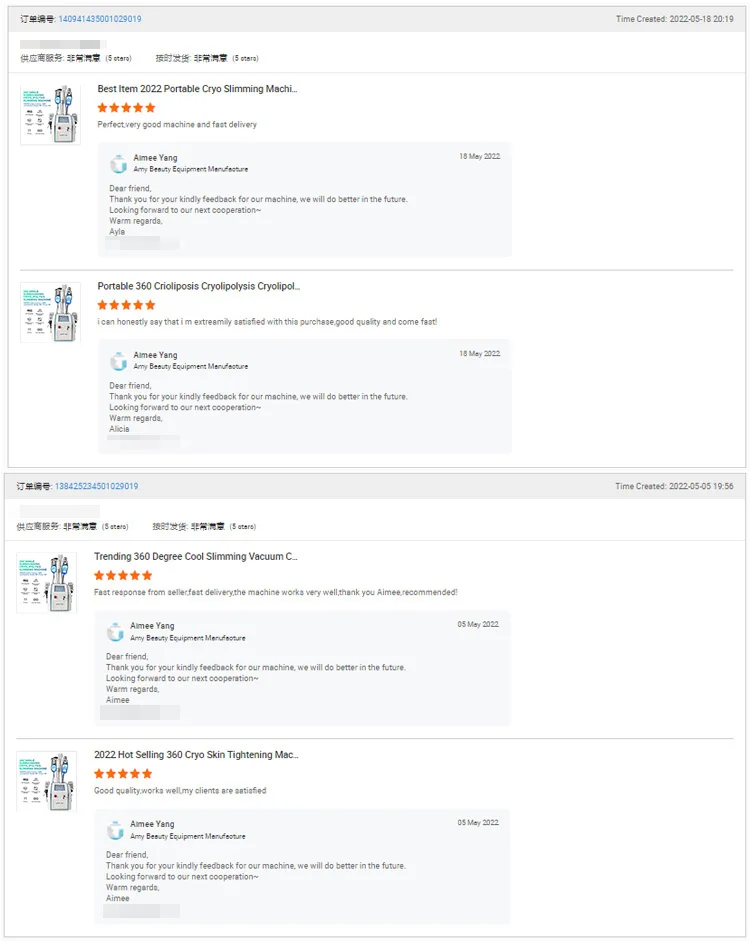This screenshot has width=750, height=941.
Task: Click star rating under Trending 360 Degree review
Action: (123, 575)
